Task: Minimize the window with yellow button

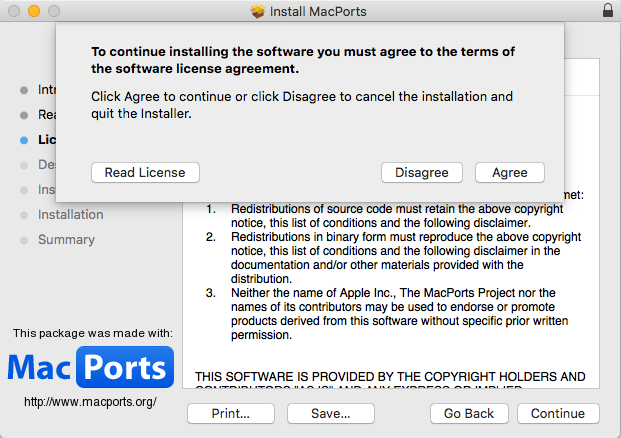Action: click(x=33, y=11)
